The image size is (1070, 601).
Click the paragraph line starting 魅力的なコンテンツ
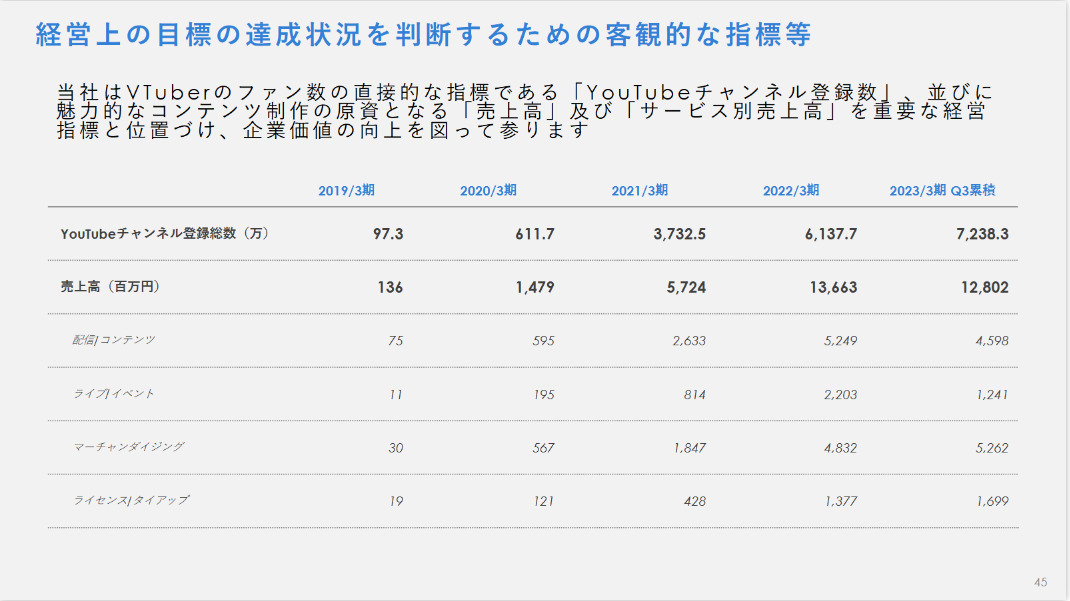click(521, 111)
